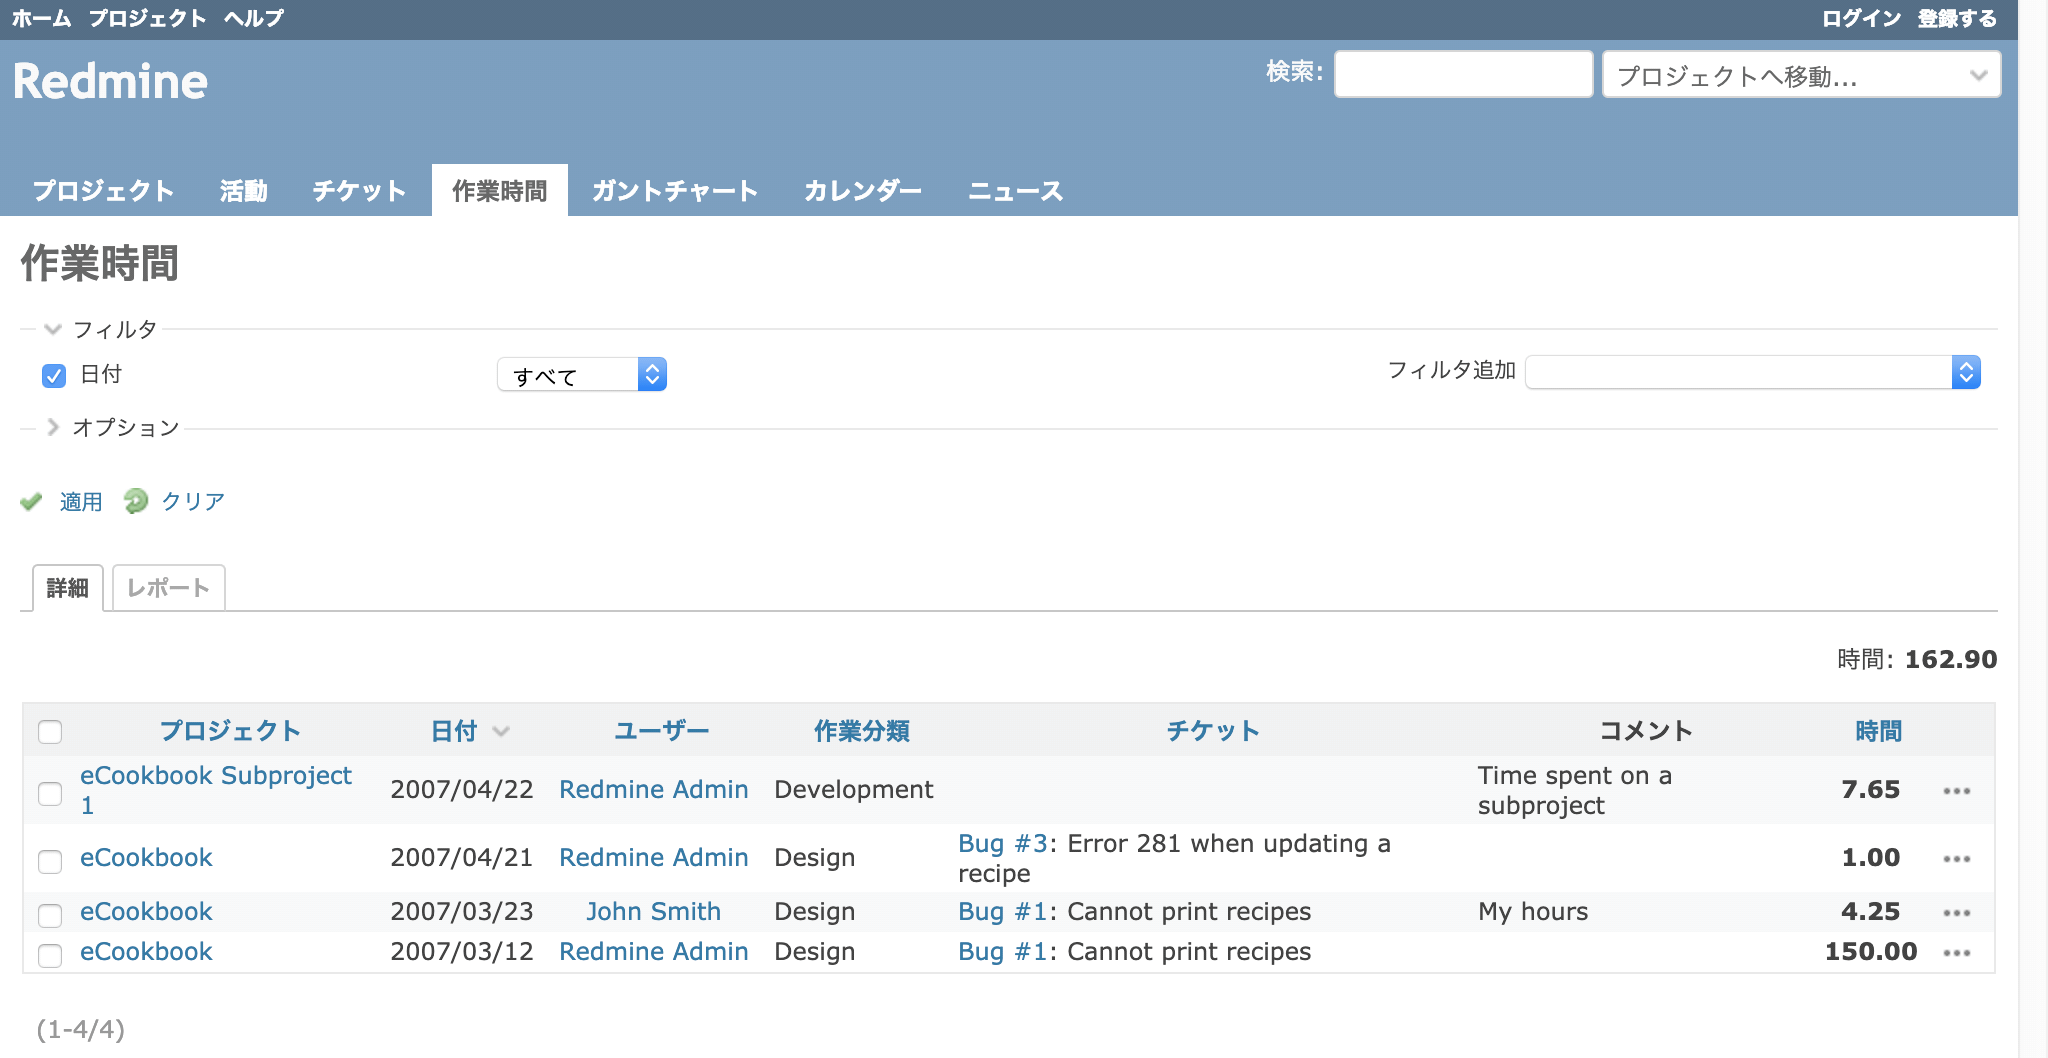Click the 'Time spent on a subproject' comment
The image size is (2048, 1058).
[x=1575, y=790]
